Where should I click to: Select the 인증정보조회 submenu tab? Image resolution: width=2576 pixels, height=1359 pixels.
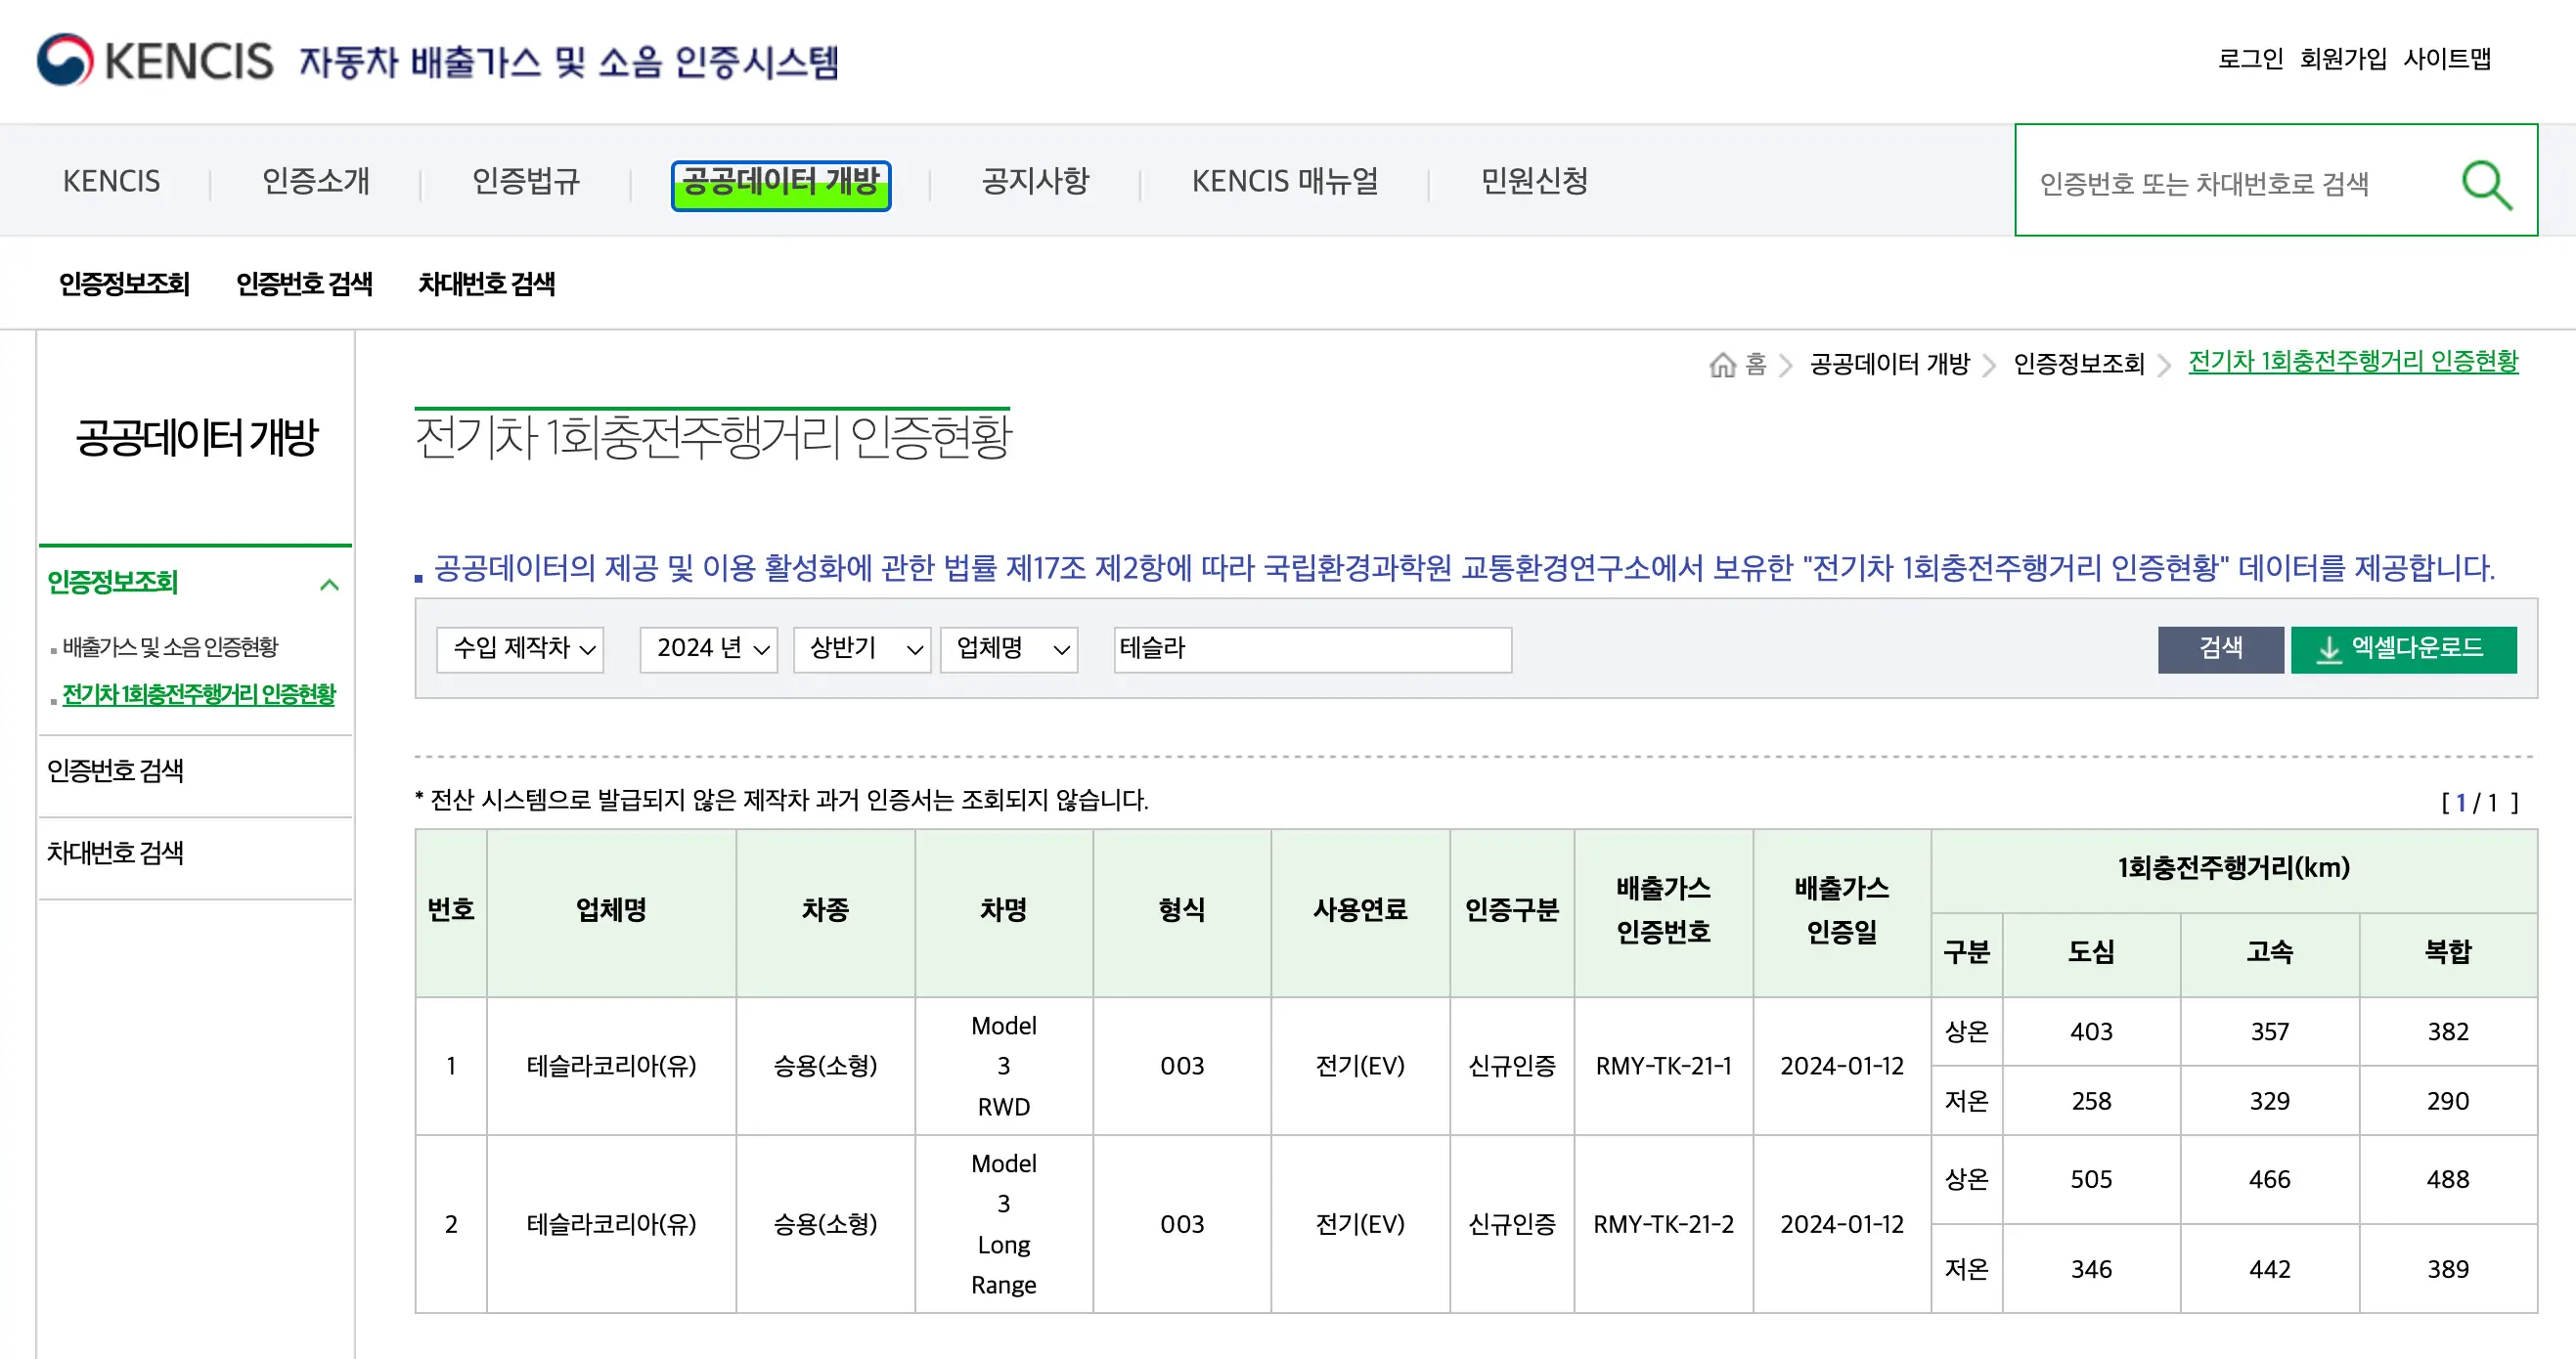pos(124,284)
